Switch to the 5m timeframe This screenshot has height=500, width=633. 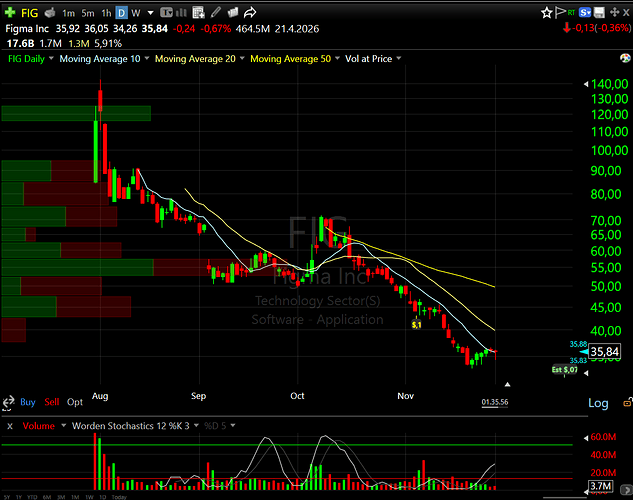(x=88, y=13)
